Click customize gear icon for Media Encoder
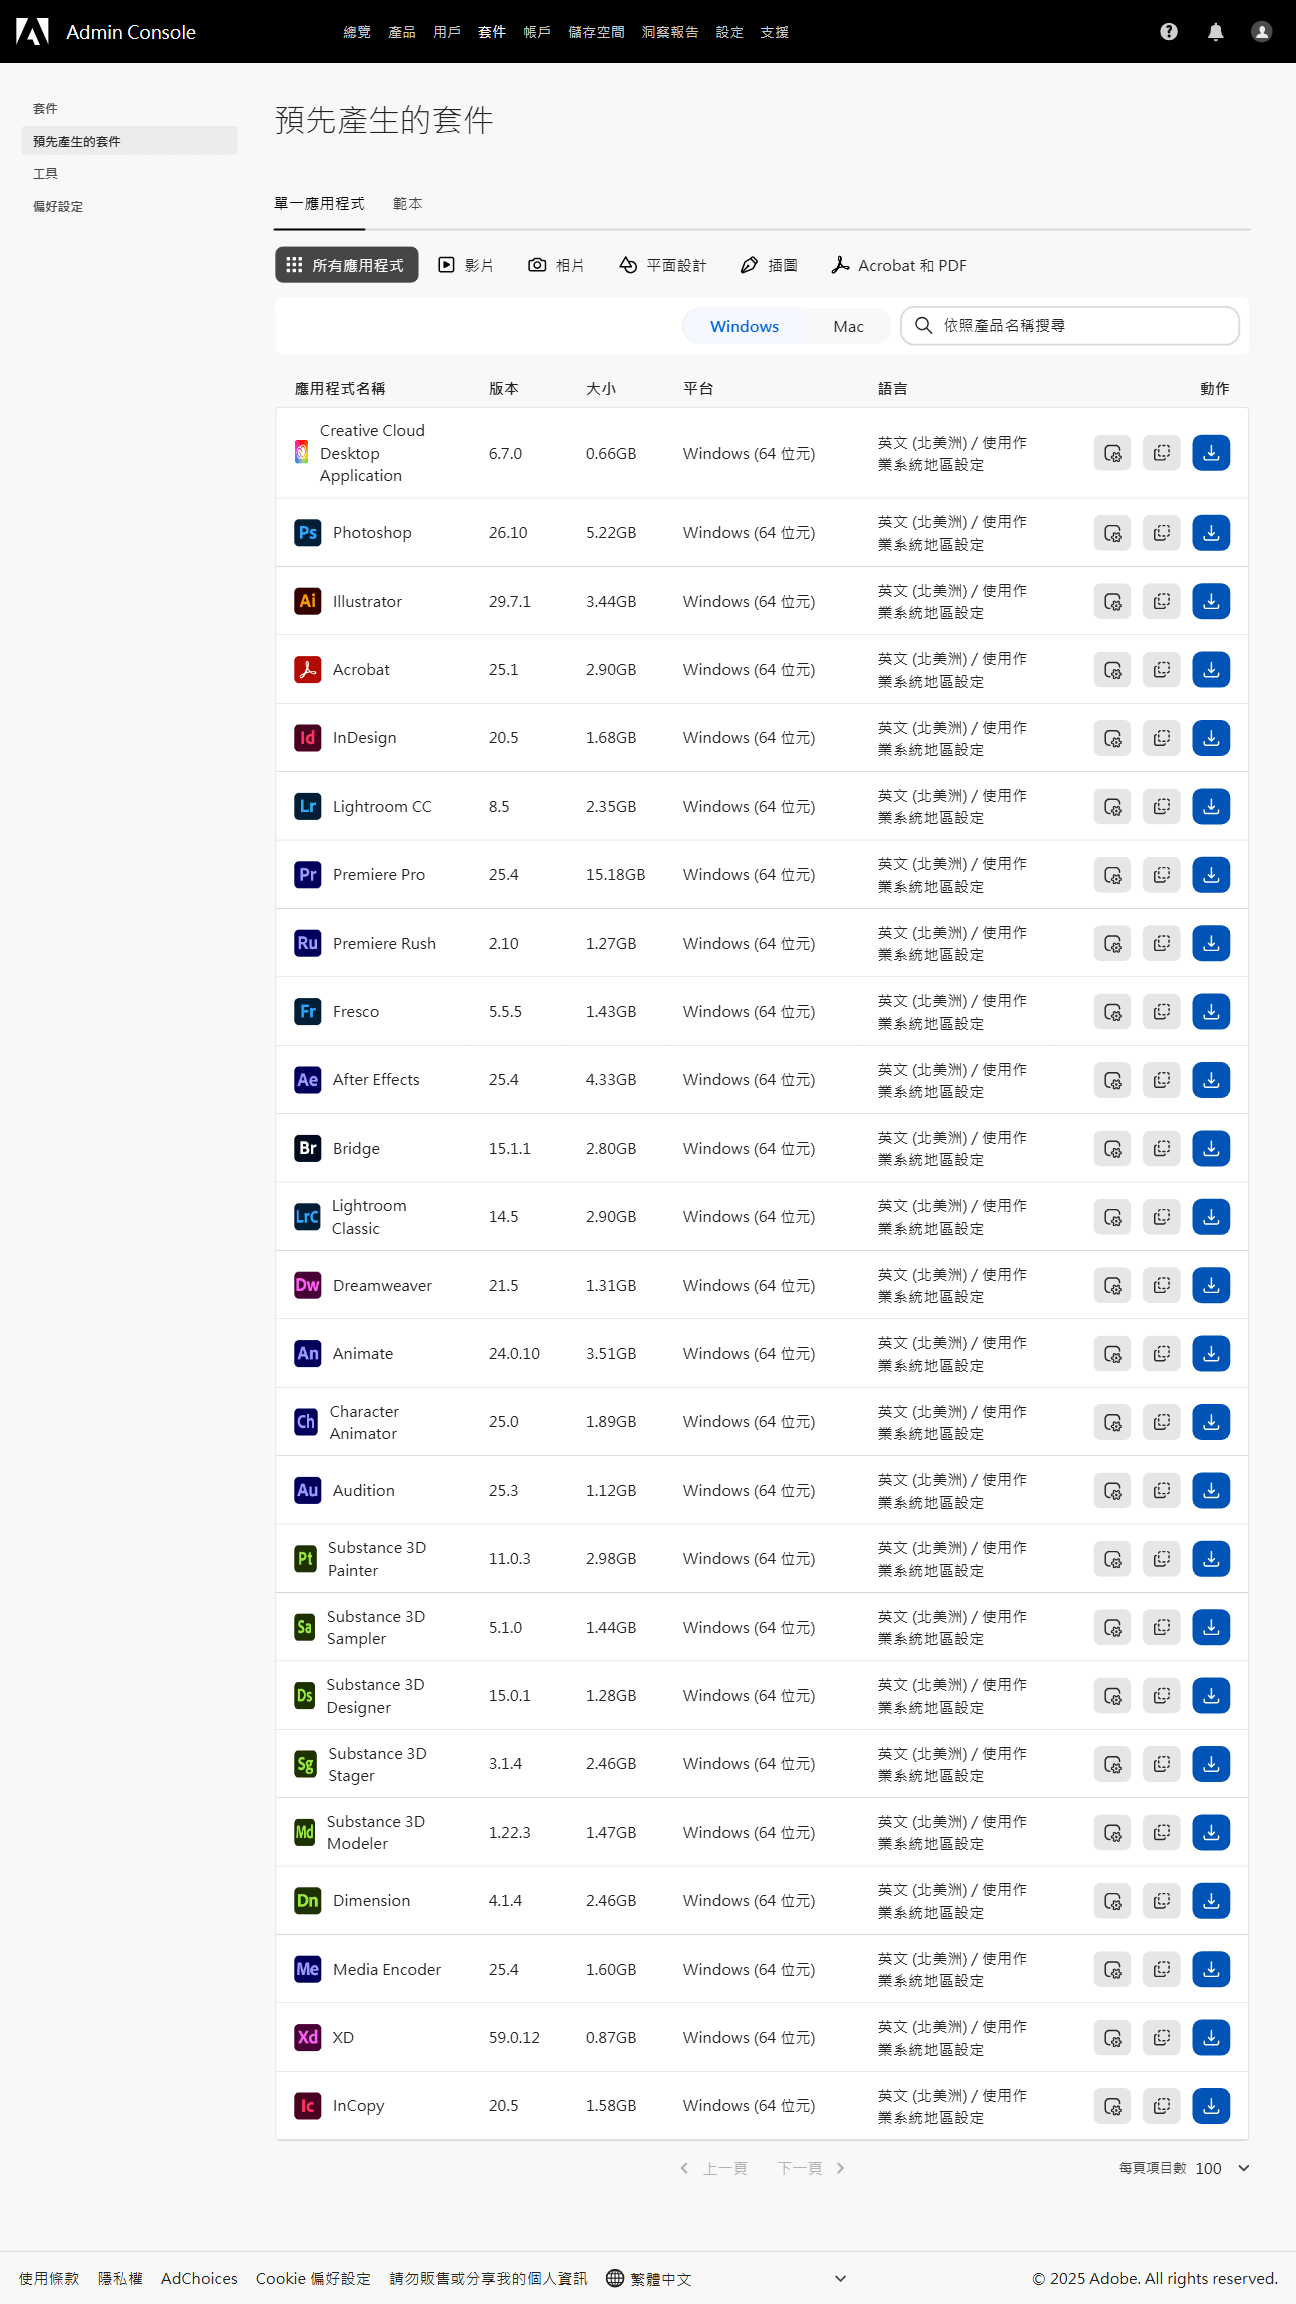 click(x=1112, y=1969)
